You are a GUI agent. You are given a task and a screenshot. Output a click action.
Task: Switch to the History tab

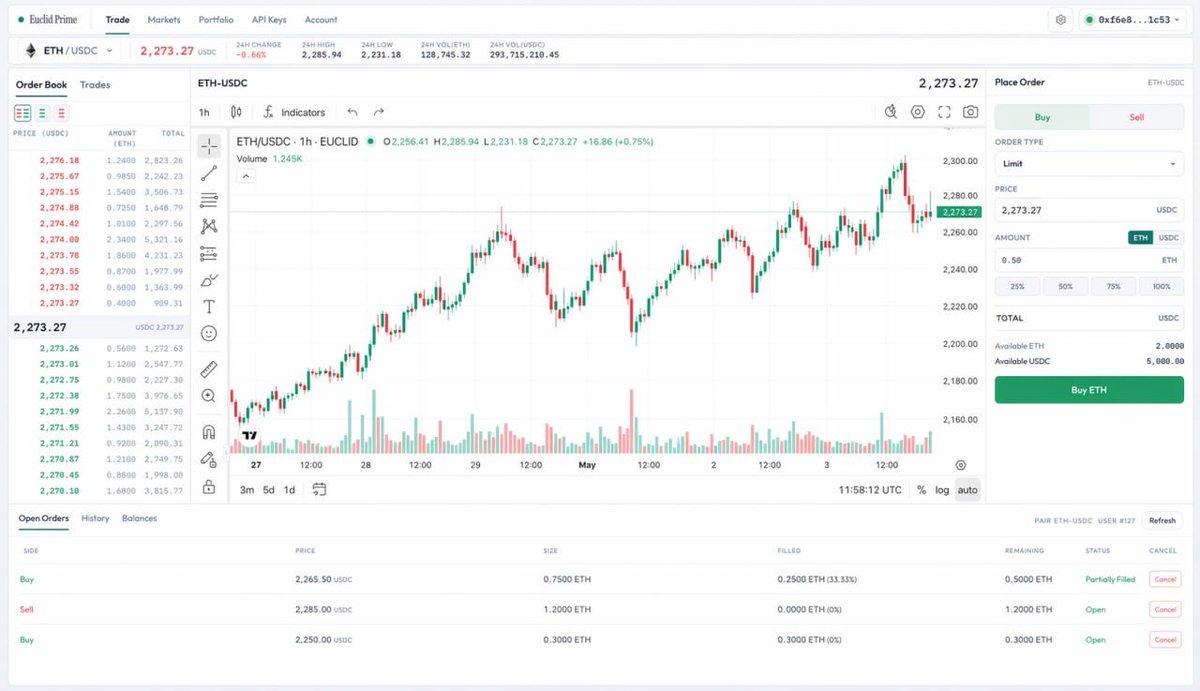[95, 518]
